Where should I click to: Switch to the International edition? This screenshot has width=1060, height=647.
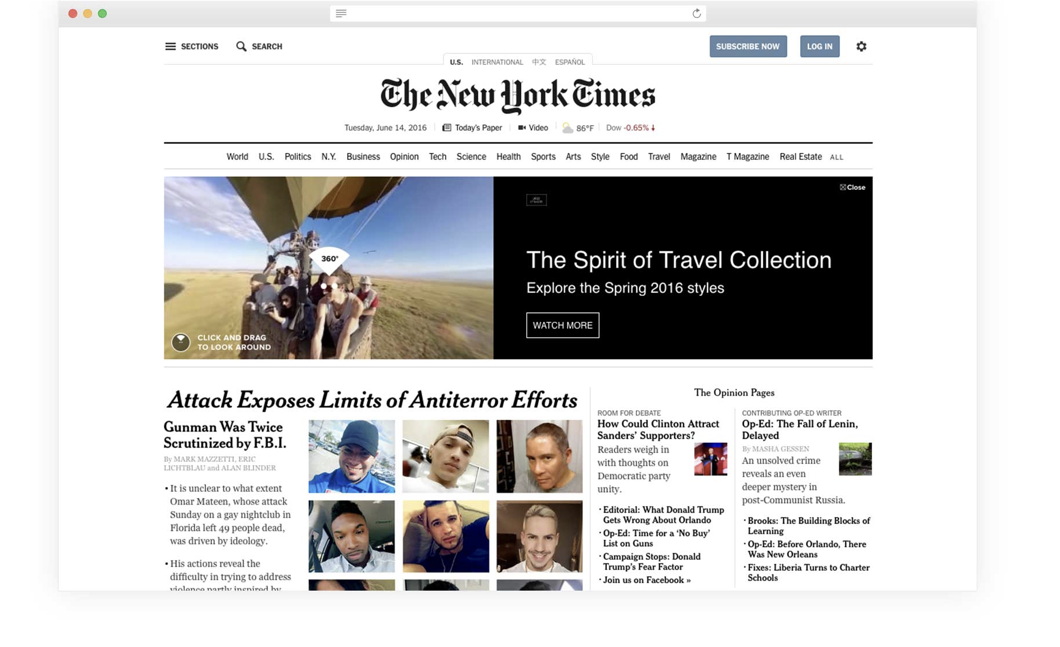(497, 62)
